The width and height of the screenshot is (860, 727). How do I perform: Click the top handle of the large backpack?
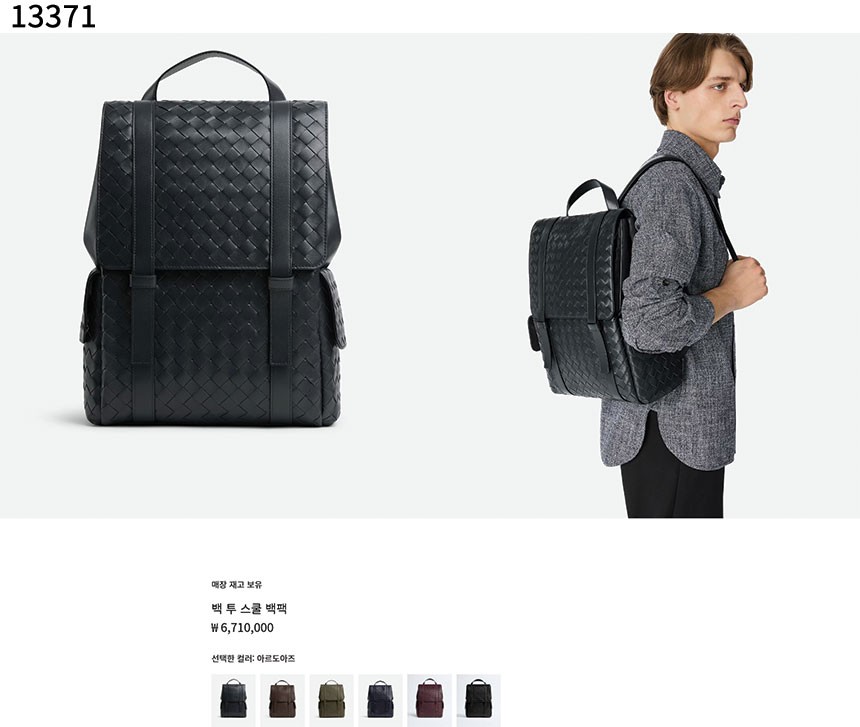point(213,75)
